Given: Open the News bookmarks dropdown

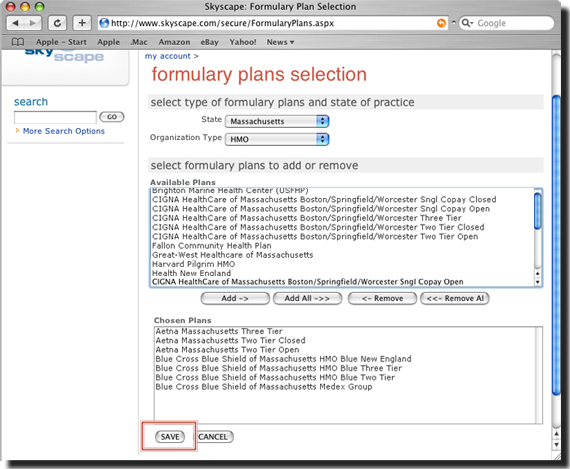Looking at the screenshot, I should pyautogui.click(x=280, y=42).
